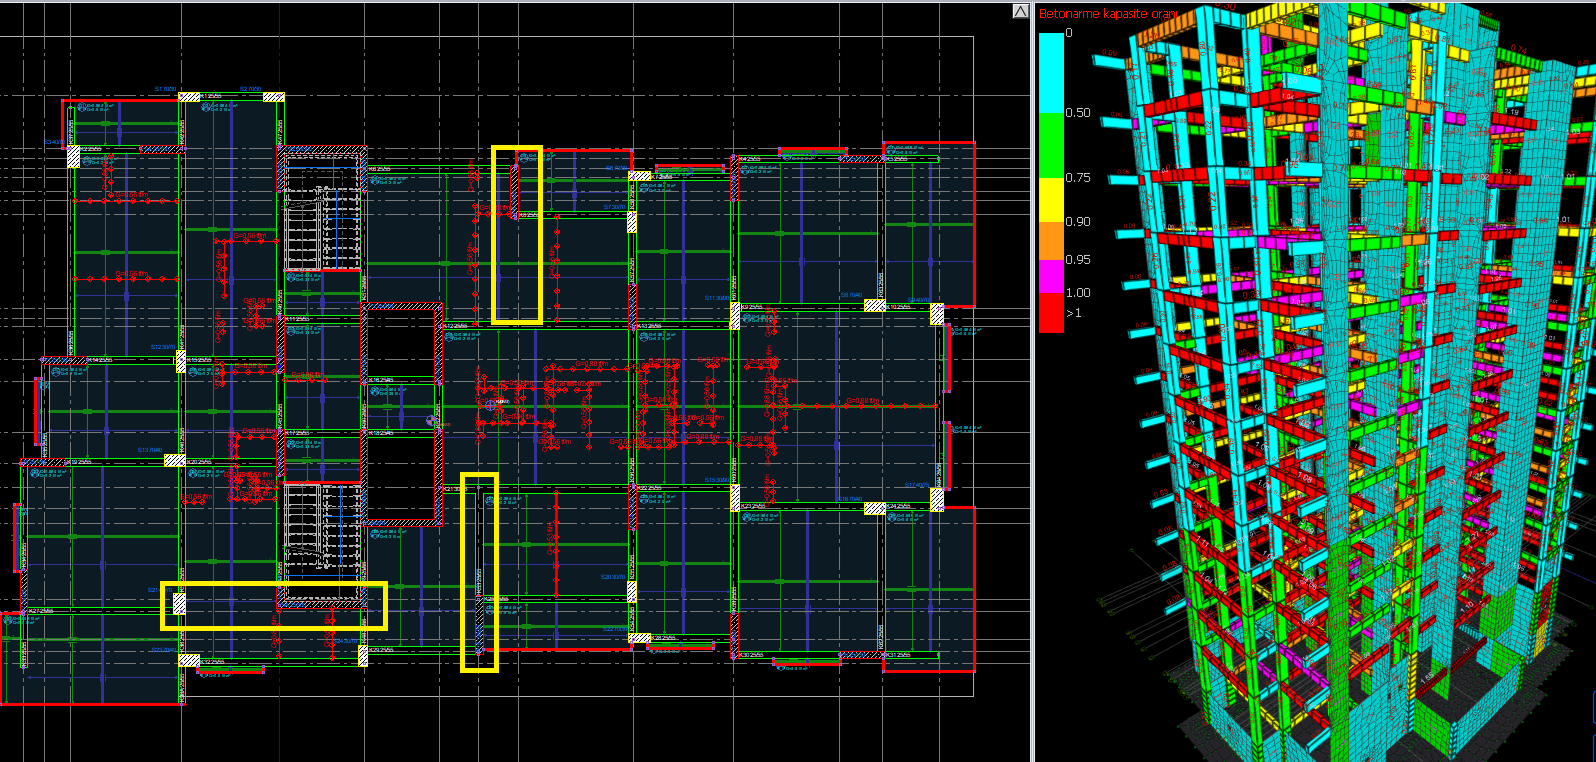Select the hatched column labeled S2 70/30
The image size is (1596, 762).
pyautogui.click(x=273, y=97)
